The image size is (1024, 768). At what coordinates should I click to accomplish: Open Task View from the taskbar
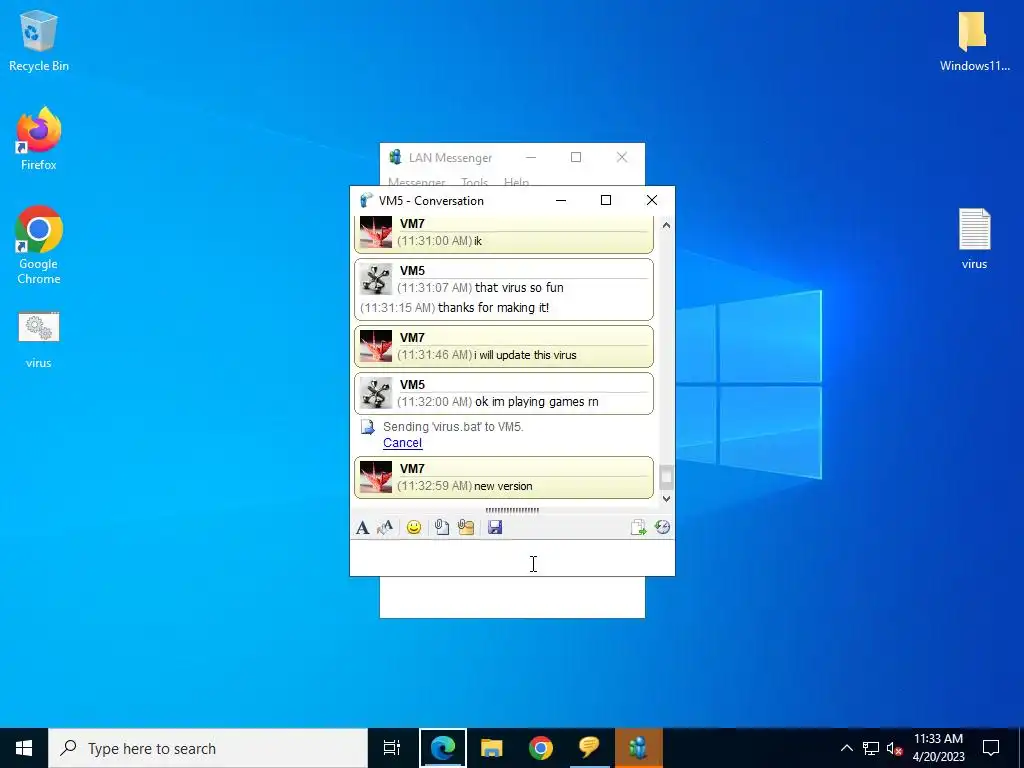[392, 748]
